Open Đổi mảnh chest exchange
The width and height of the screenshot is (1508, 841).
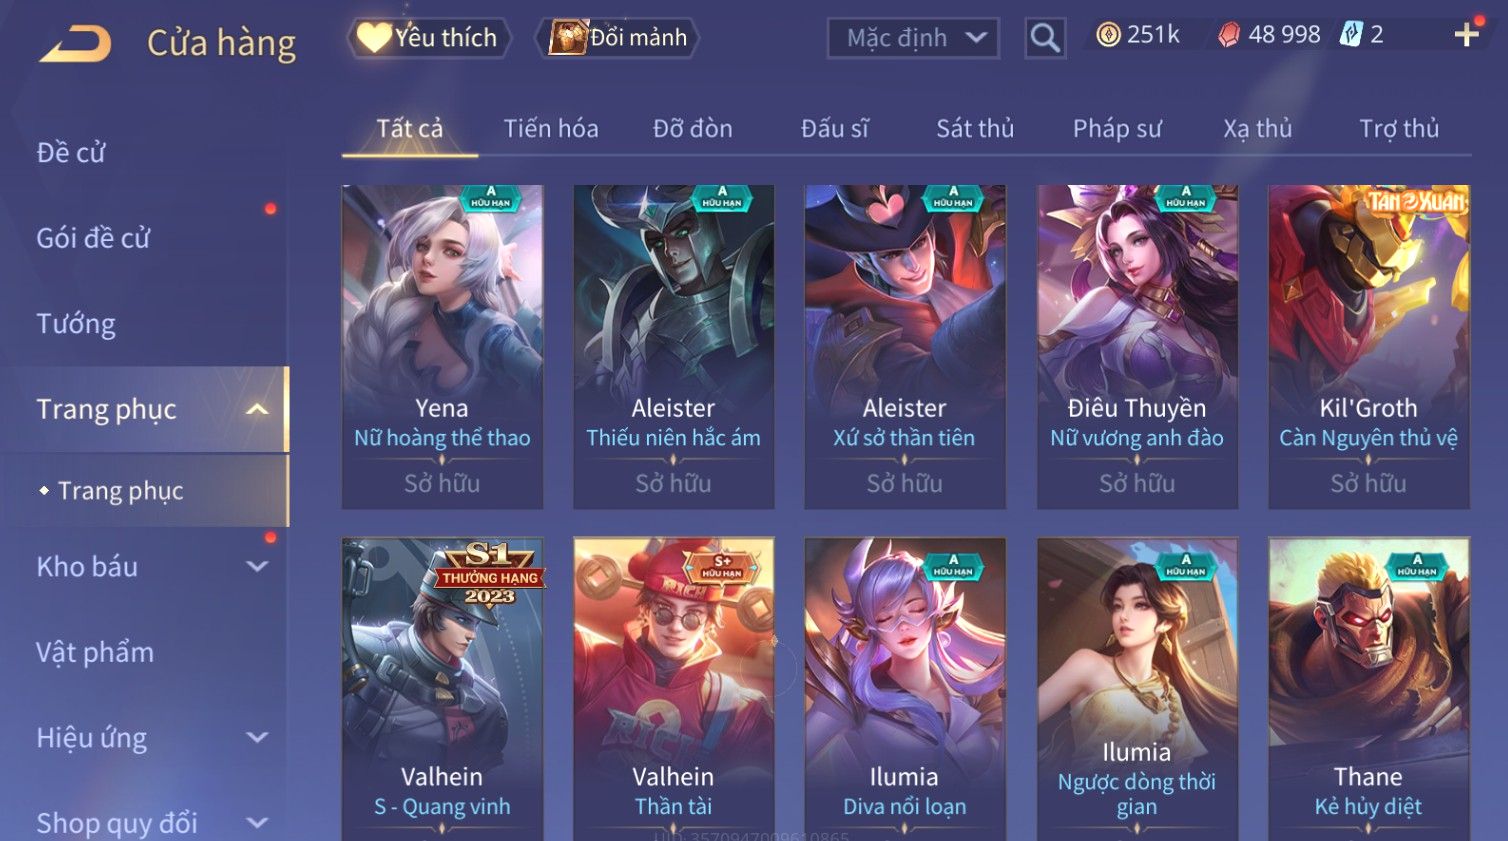point(619,38)
